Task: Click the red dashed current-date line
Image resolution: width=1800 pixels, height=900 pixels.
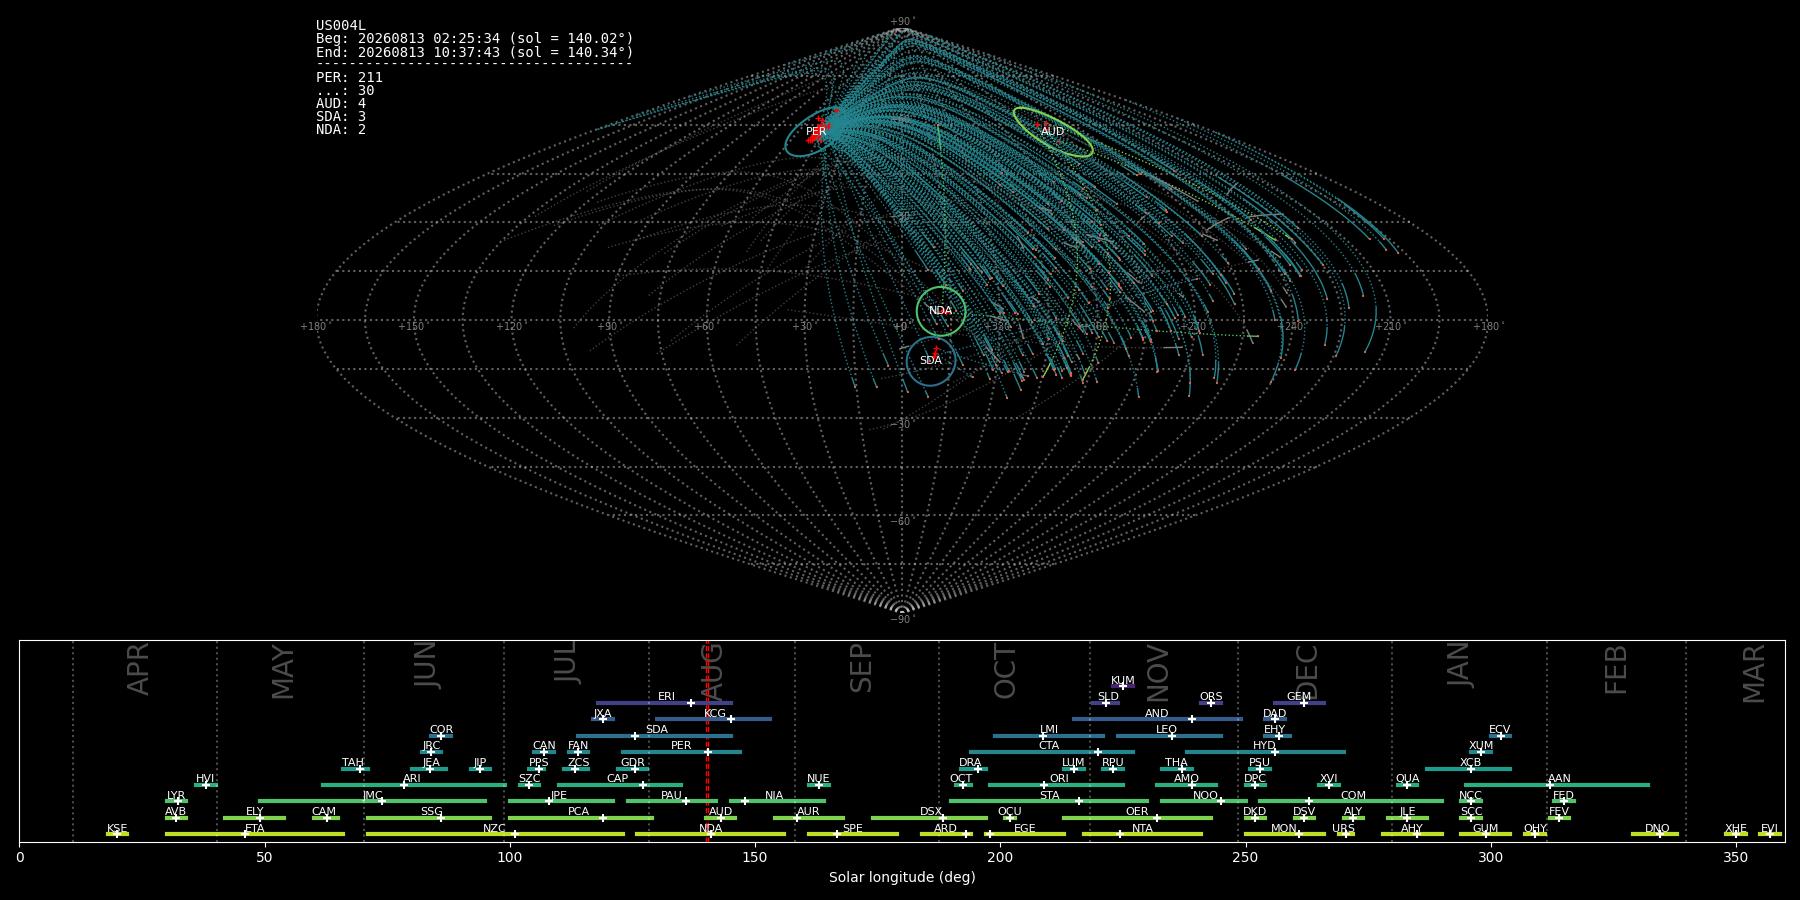Action: pos(707,740)
